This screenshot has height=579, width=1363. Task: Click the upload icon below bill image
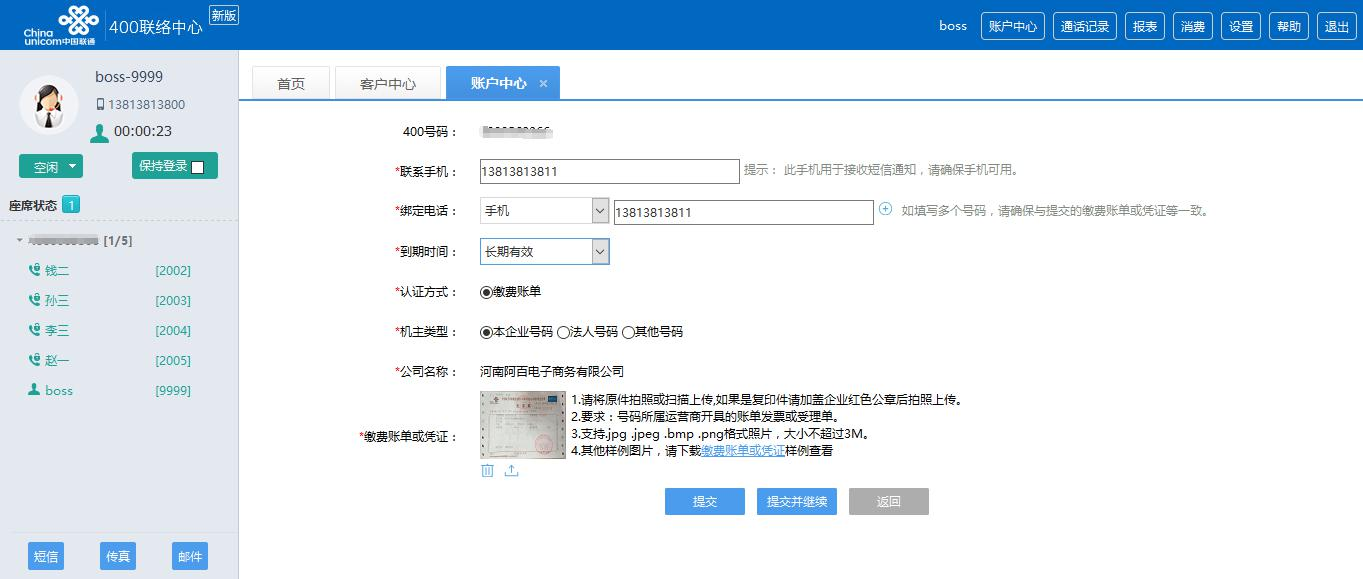tap(511, 471)
